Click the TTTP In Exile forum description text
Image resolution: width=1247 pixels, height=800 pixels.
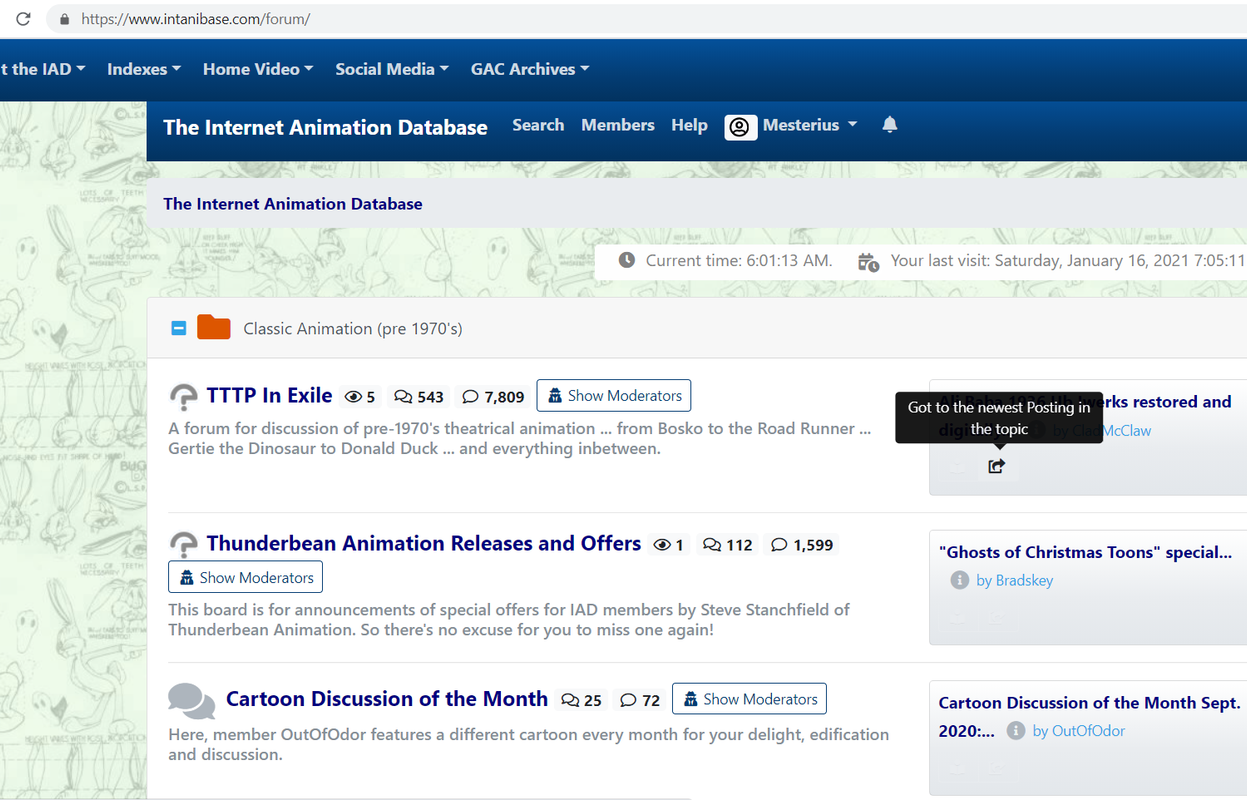519,439
